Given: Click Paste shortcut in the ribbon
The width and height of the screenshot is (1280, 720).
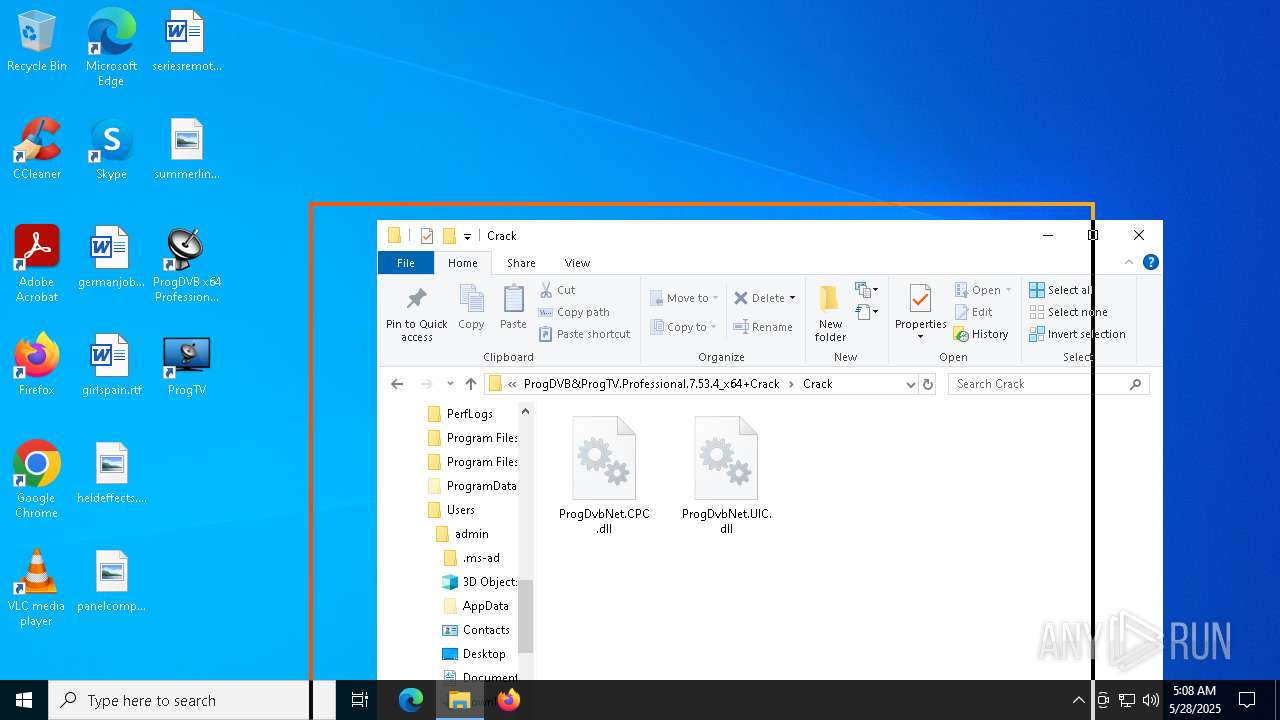Looking at the screenshot, I should coord(584,334).
